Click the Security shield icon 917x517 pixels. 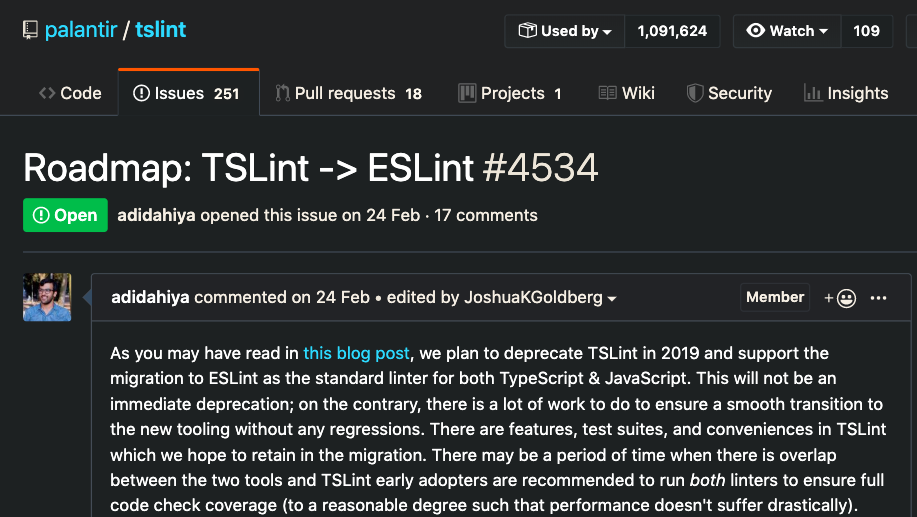pos(695,93)
